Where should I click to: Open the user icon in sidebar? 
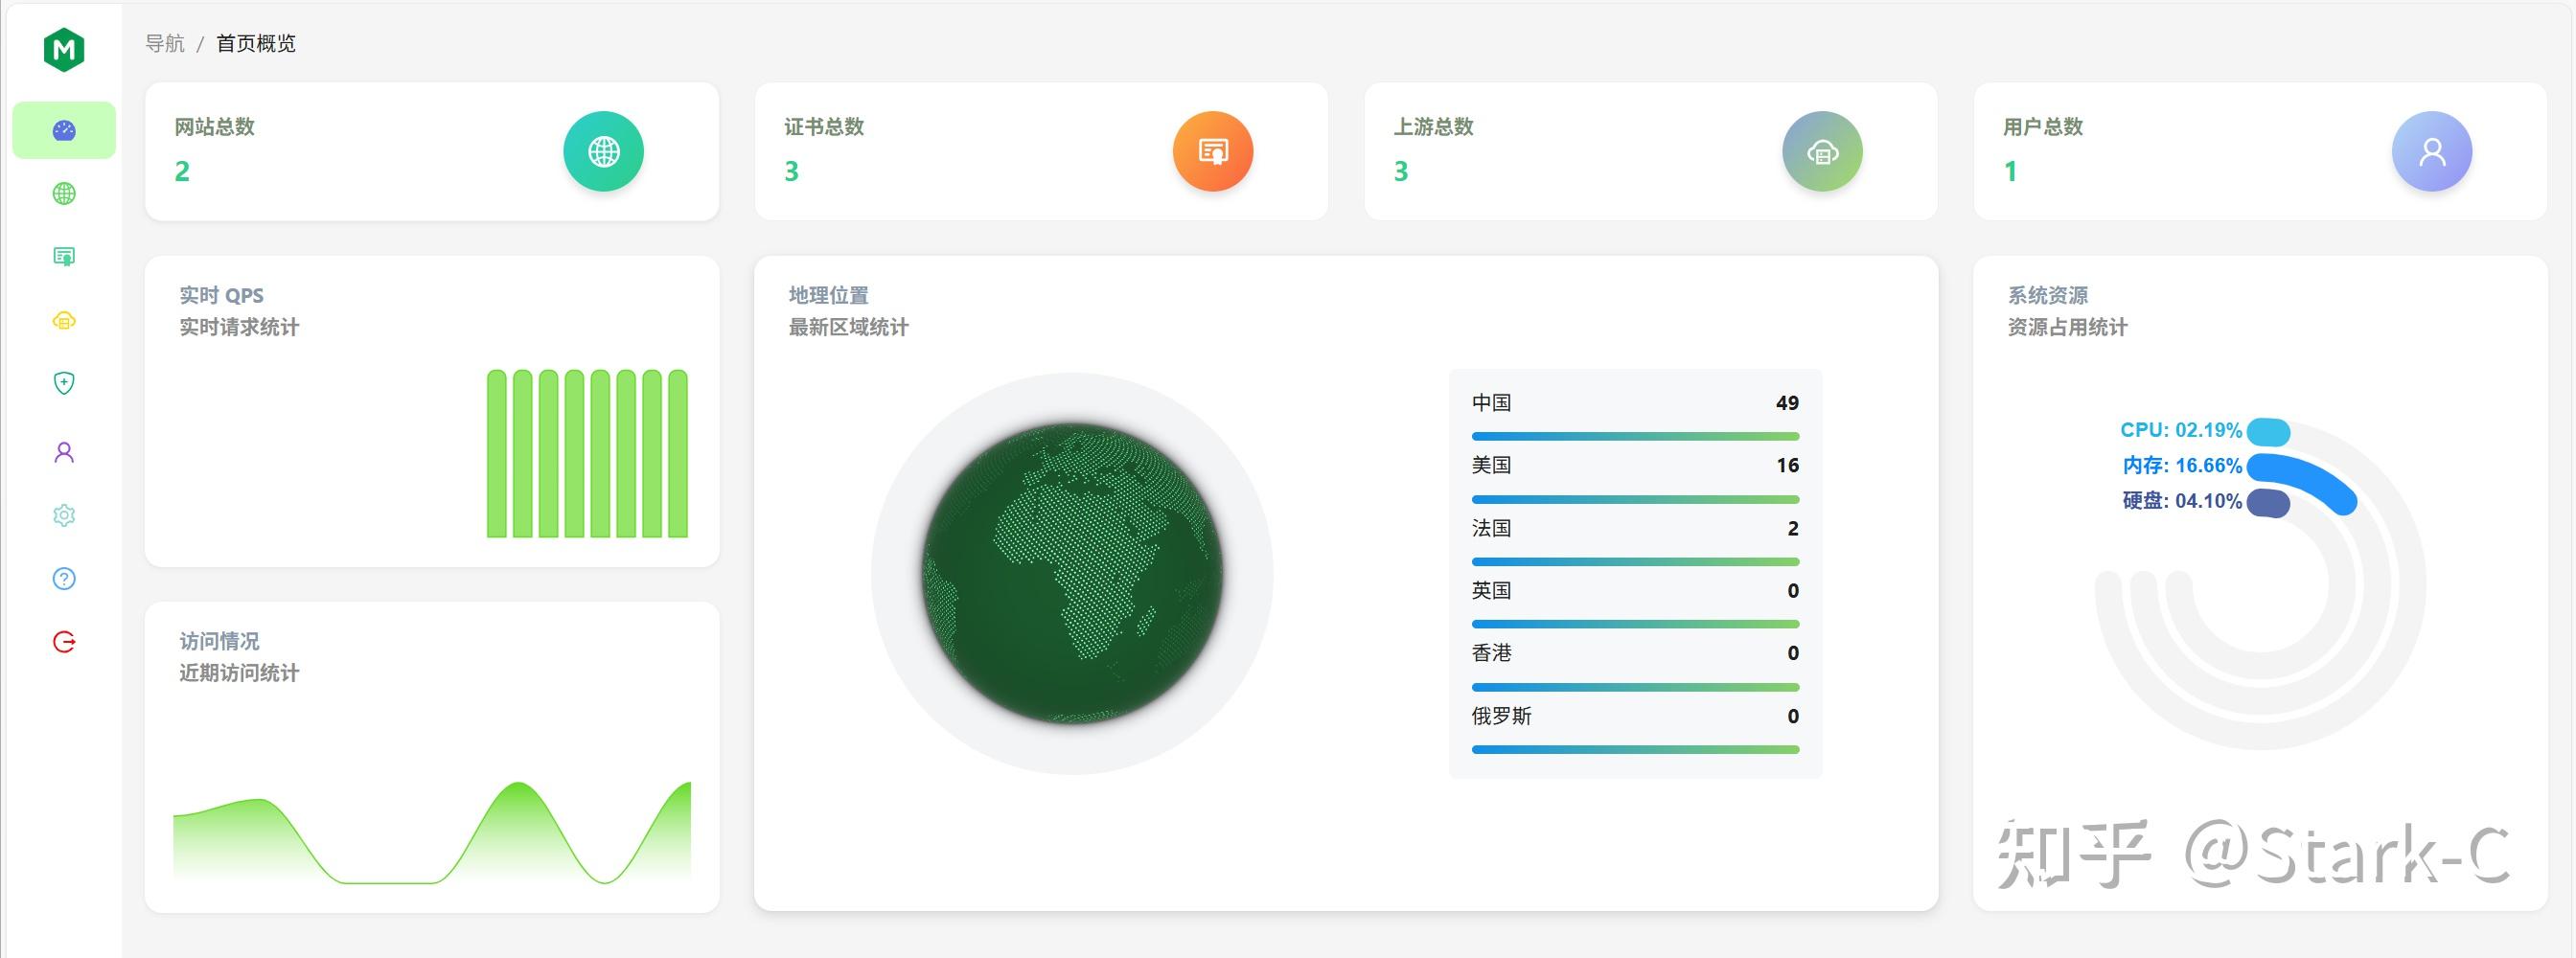click(x=64, y=452)
